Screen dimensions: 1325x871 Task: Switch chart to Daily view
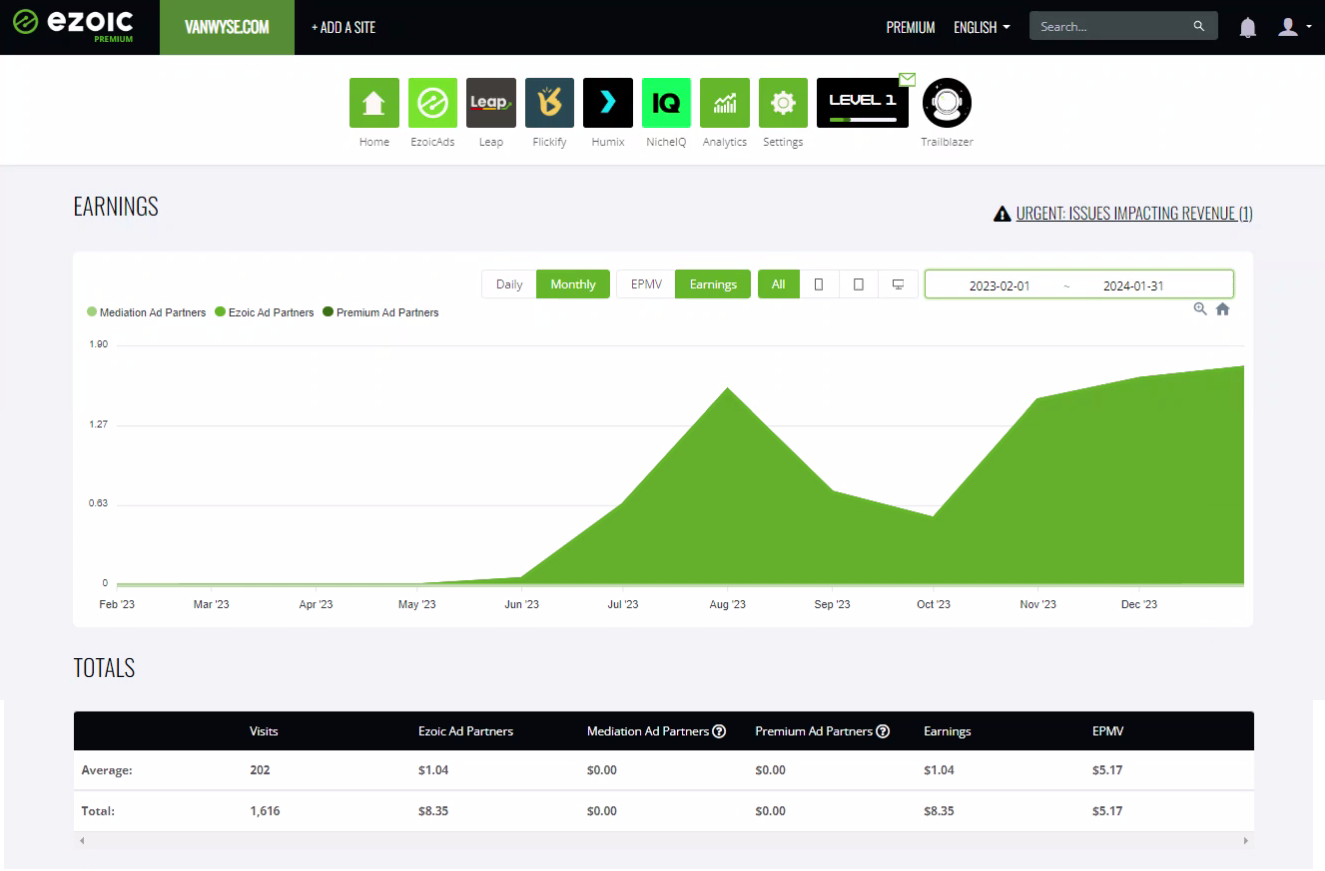pyautogui.click(x=509, y=285)
